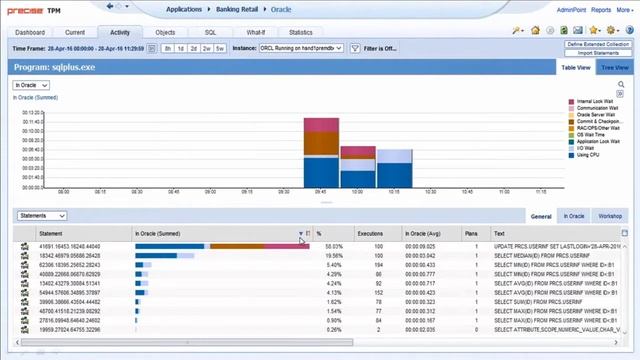Select the Workshop table tab

click(x=610, y=216)
